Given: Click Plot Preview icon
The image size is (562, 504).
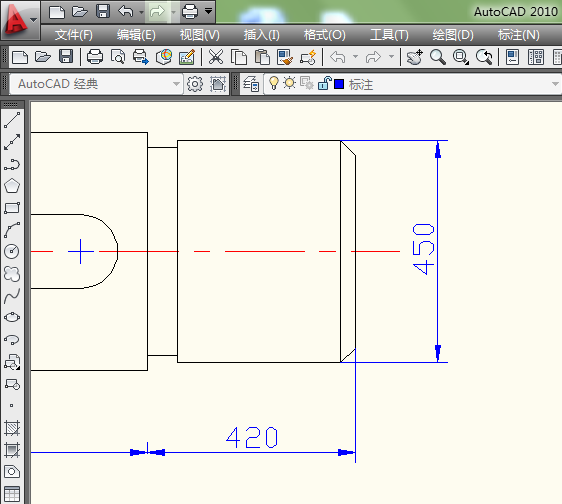Looking at the screenshot, I should pos(118,57).
